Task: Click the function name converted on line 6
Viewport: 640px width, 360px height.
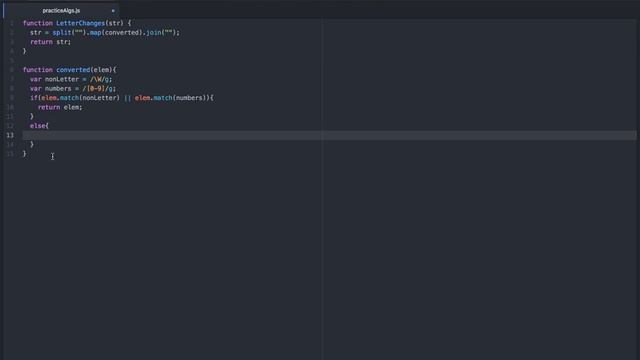Action: point(73,70)
